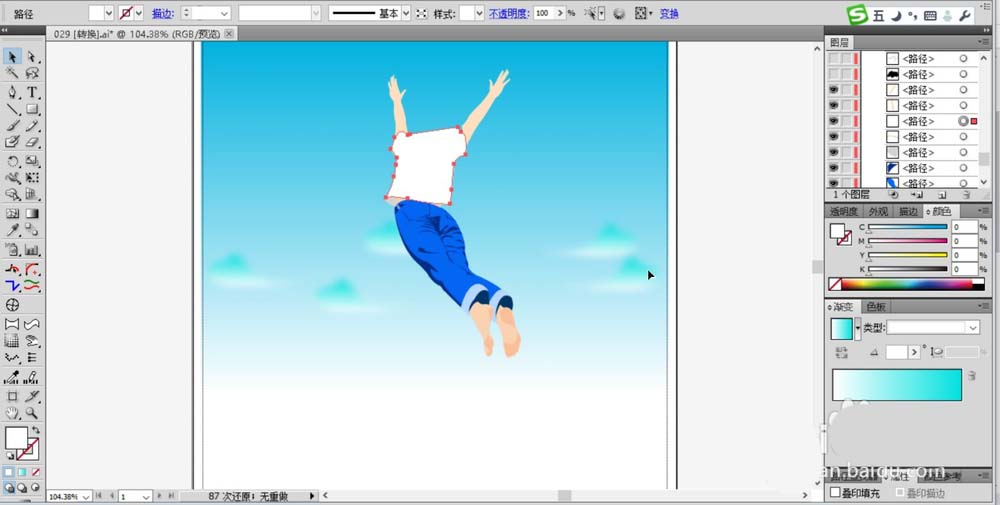Image resolution: width=1000 pixels, height=505 pixels.
Task: Select the Selection tool
Action: coord(12,58)
